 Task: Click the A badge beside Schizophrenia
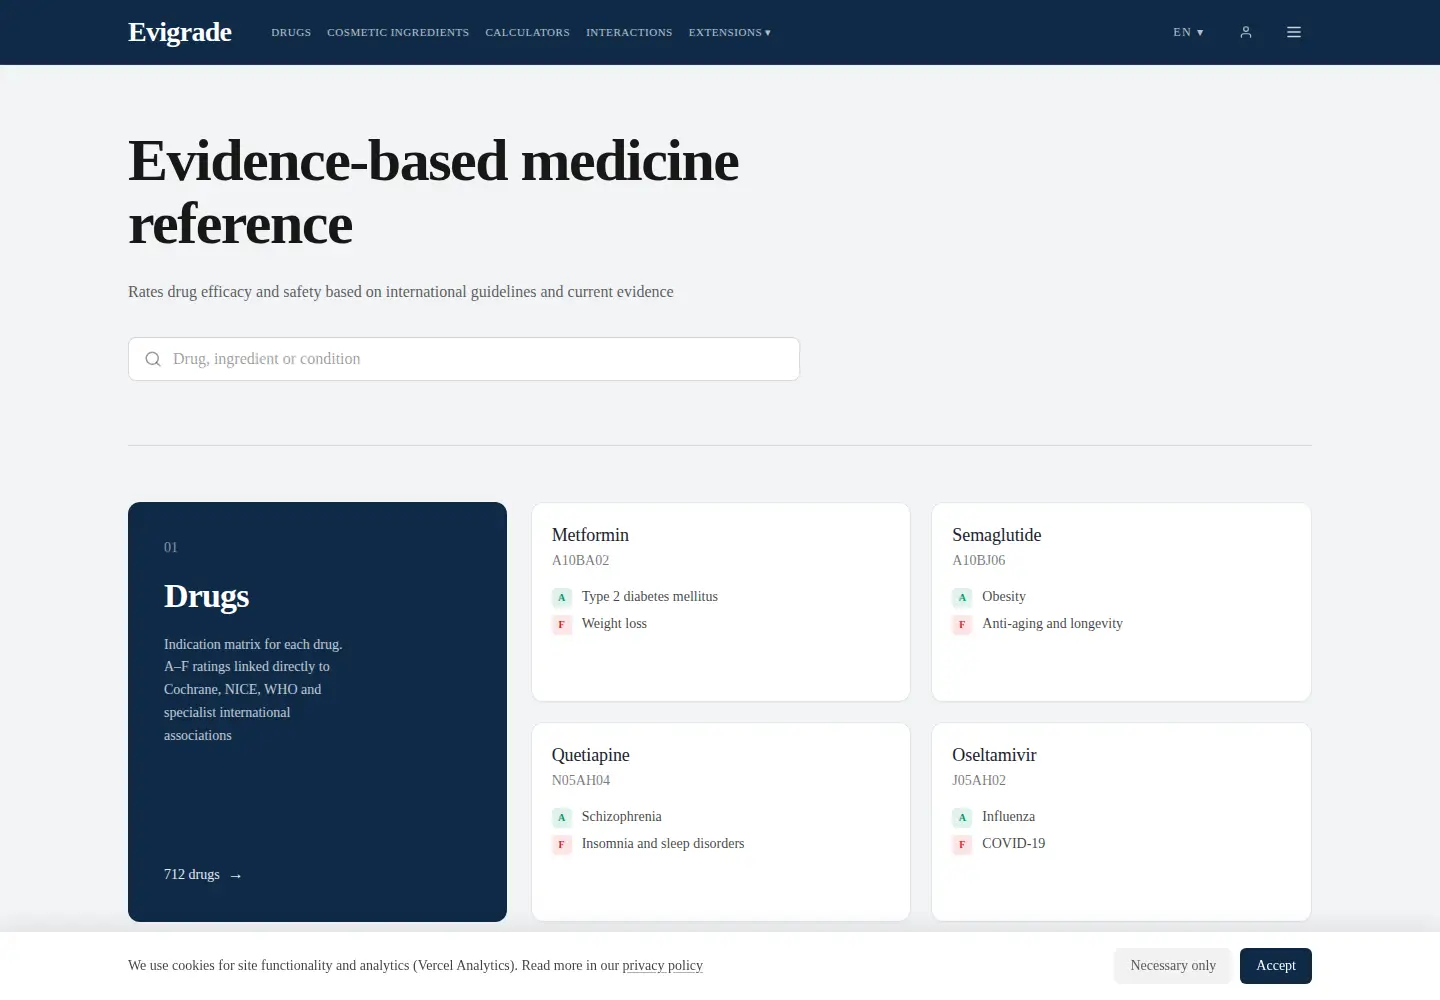point(562,817)
